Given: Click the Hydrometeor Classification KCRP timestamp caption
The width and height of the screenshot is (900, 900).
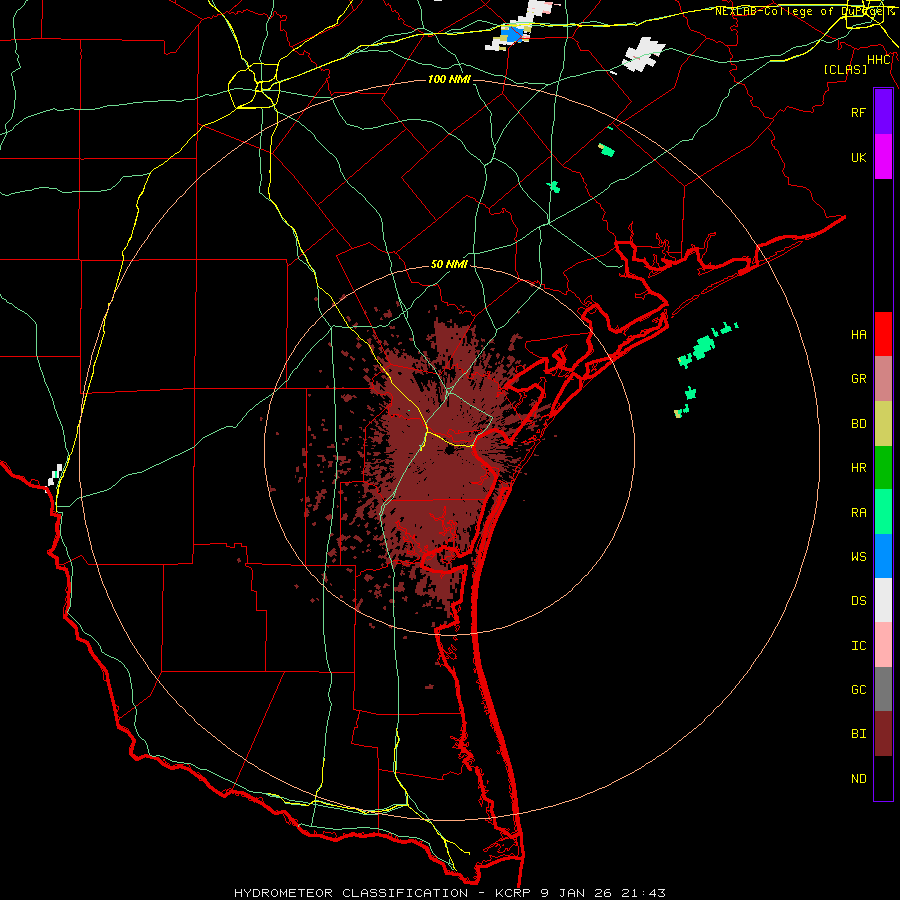Looking at the screenshot, I should pos(449,893).
